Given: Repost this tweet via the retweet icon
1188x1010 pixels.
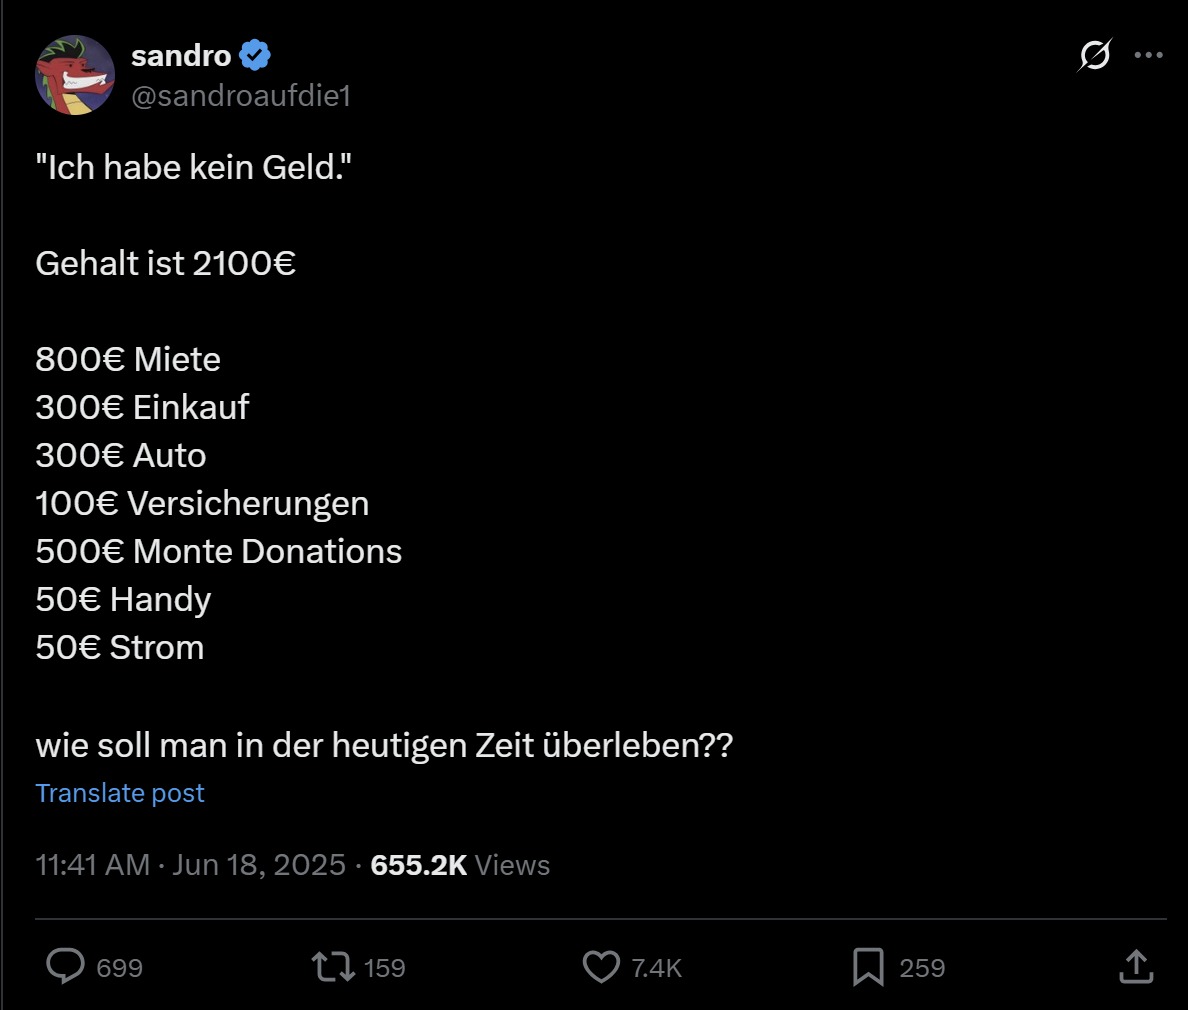Looking at the screenshot, I should [333, 966].
